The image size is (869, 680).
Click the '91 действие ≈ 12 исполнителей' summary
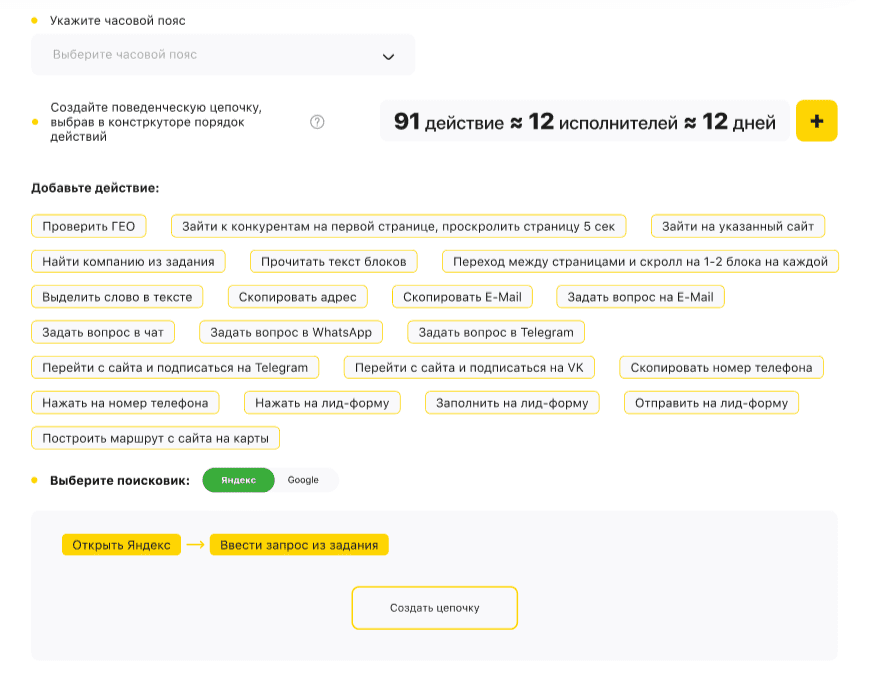pos(585,121)
